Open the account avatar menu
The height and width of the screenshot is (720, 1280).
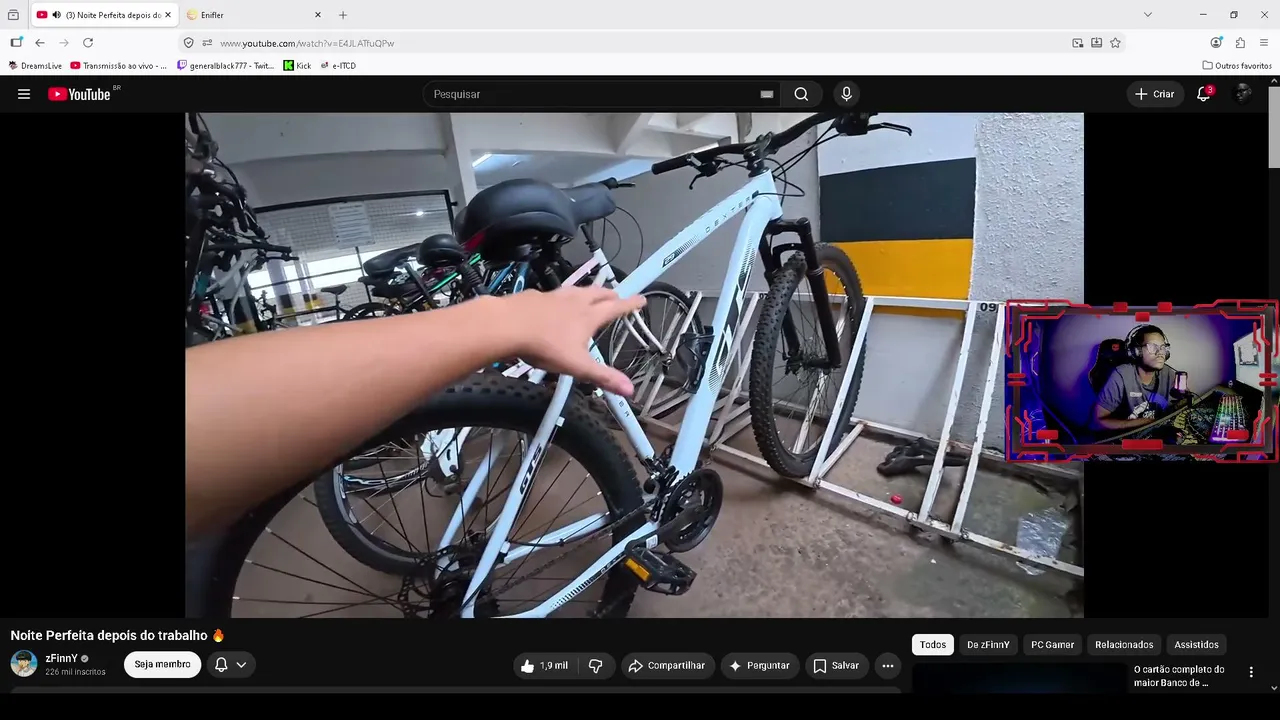coord(1242,94)
